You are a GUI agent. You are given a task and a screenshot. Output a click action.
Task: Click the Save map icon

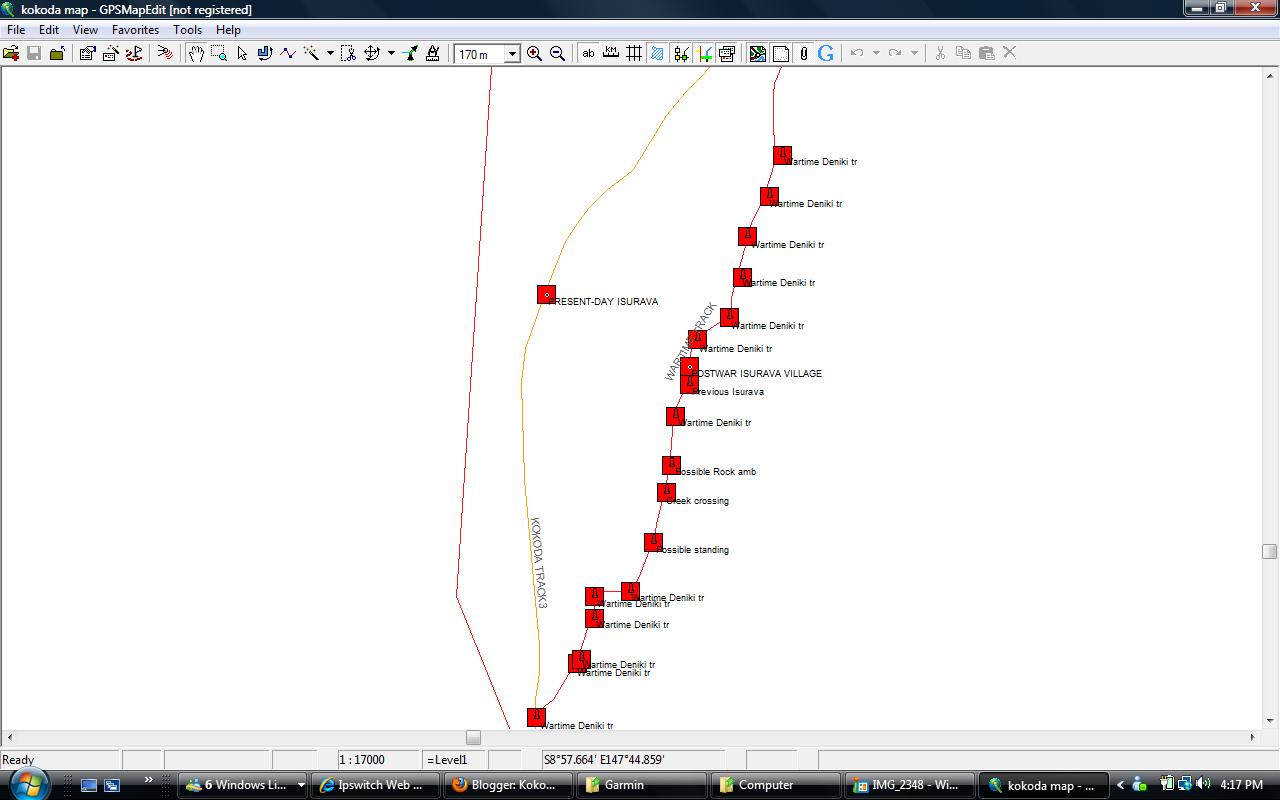click(x=34, y=53)
